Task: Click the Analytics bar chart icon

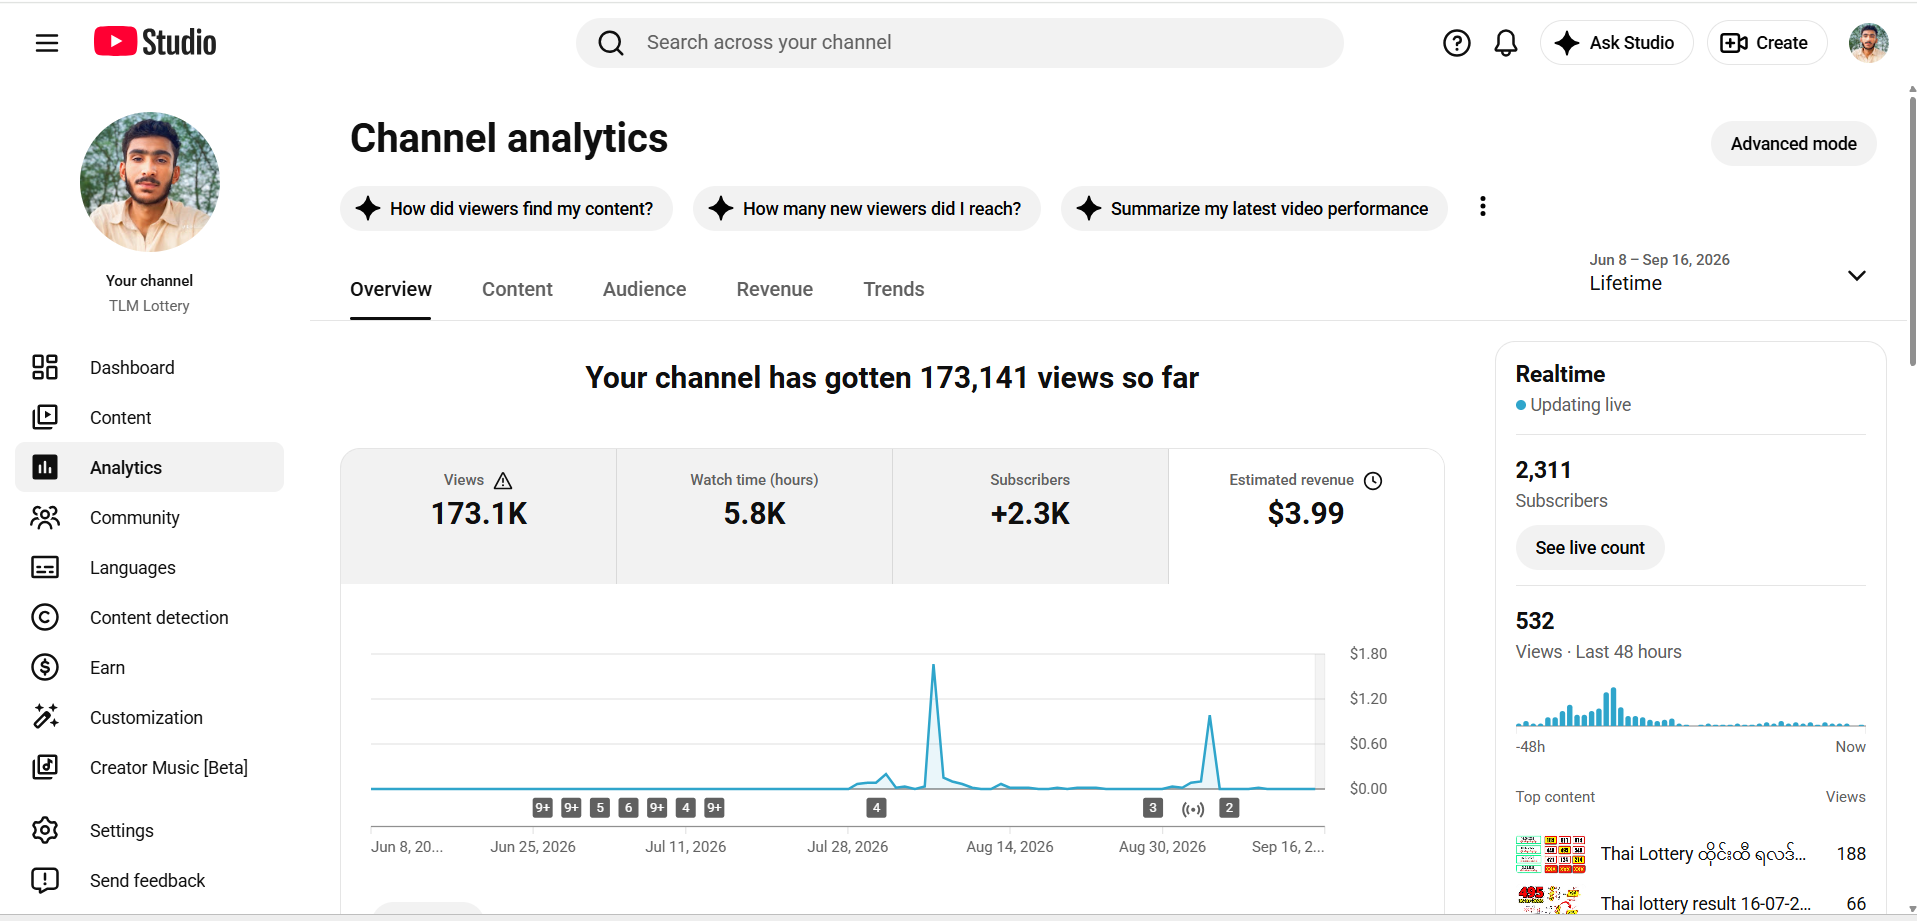Action: pos(45,467)
